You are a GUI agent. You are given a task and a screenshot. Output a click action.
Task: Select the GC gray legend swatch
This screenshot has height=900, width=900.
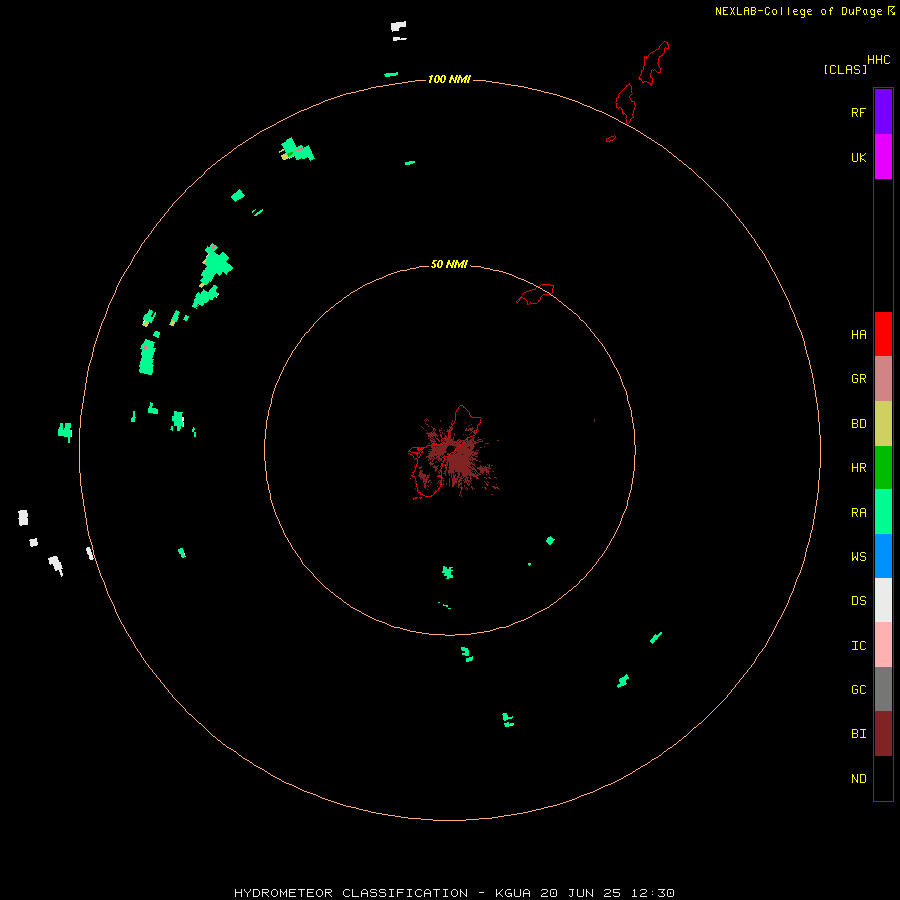point(883,689)
